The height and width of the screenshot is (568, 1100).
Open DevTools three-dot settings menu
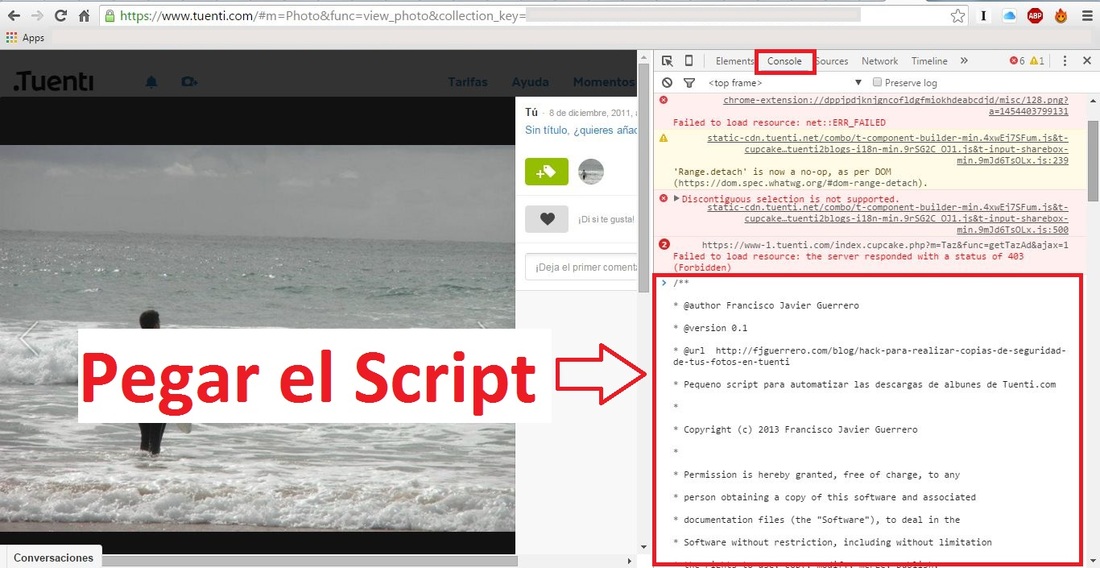point(1064,61)
